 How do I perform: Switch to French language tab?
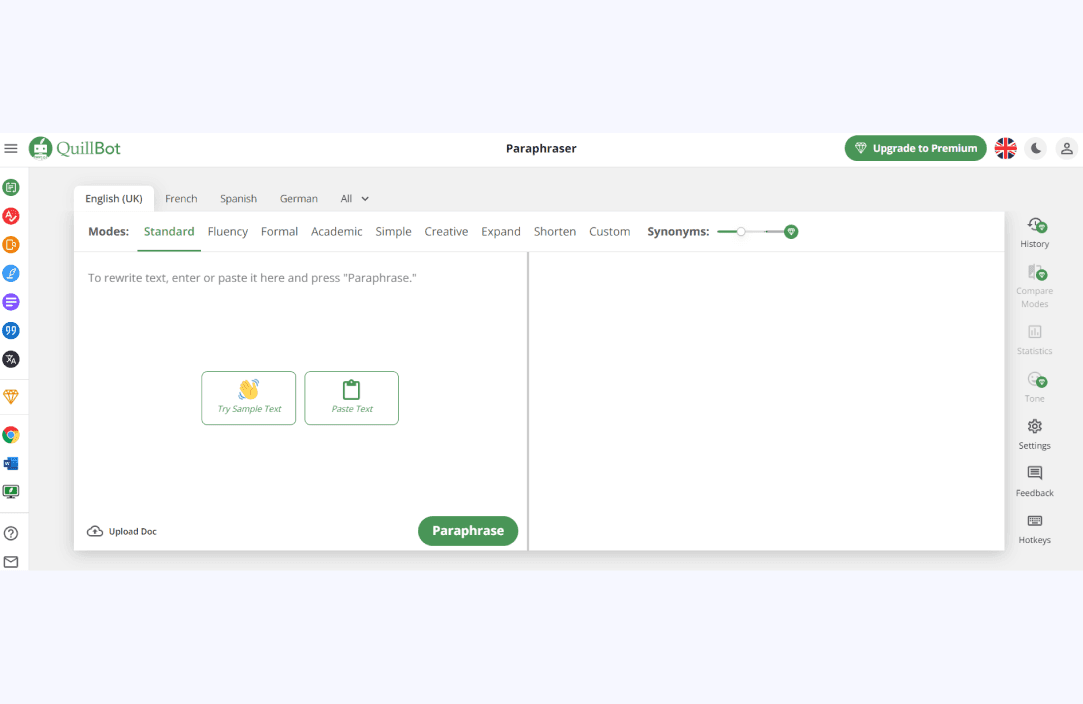pos(181,199)
